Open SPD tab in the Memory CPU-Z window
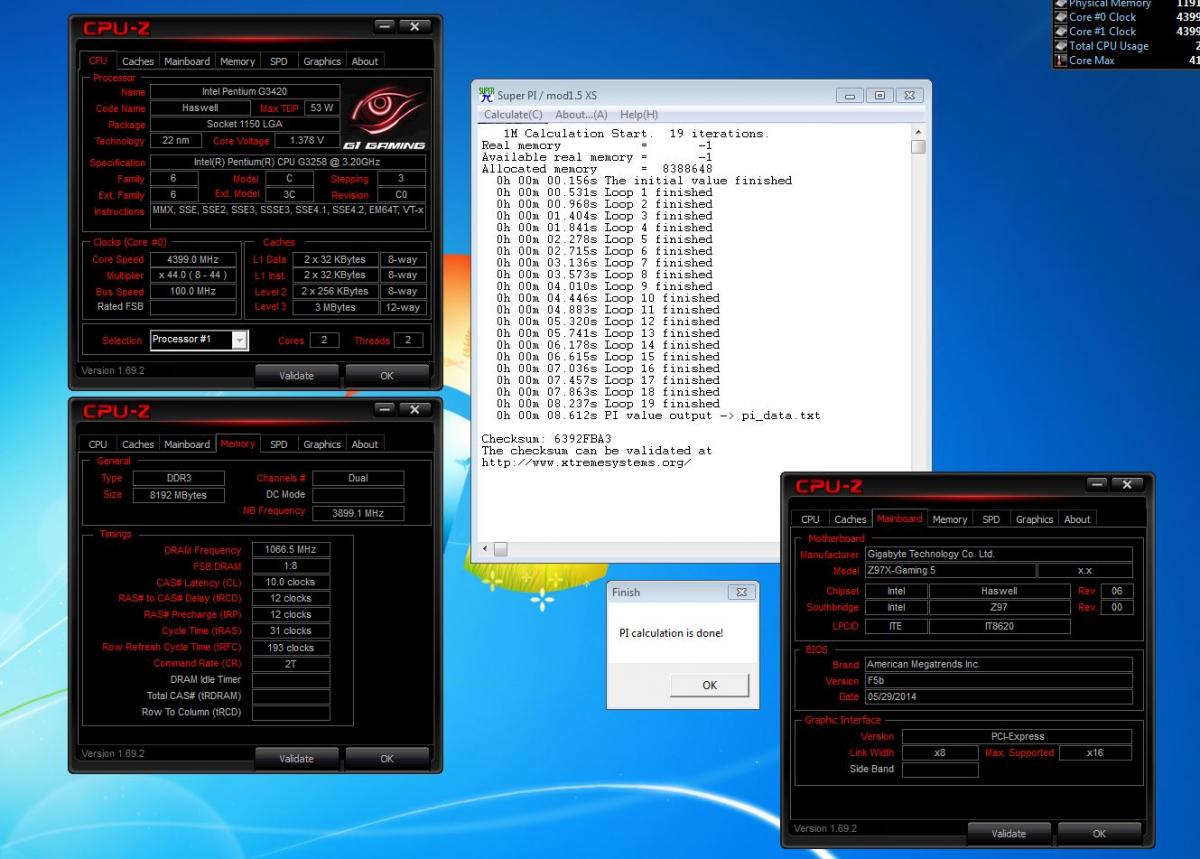This screenshot has height=859, width=1200. point(279,444)
